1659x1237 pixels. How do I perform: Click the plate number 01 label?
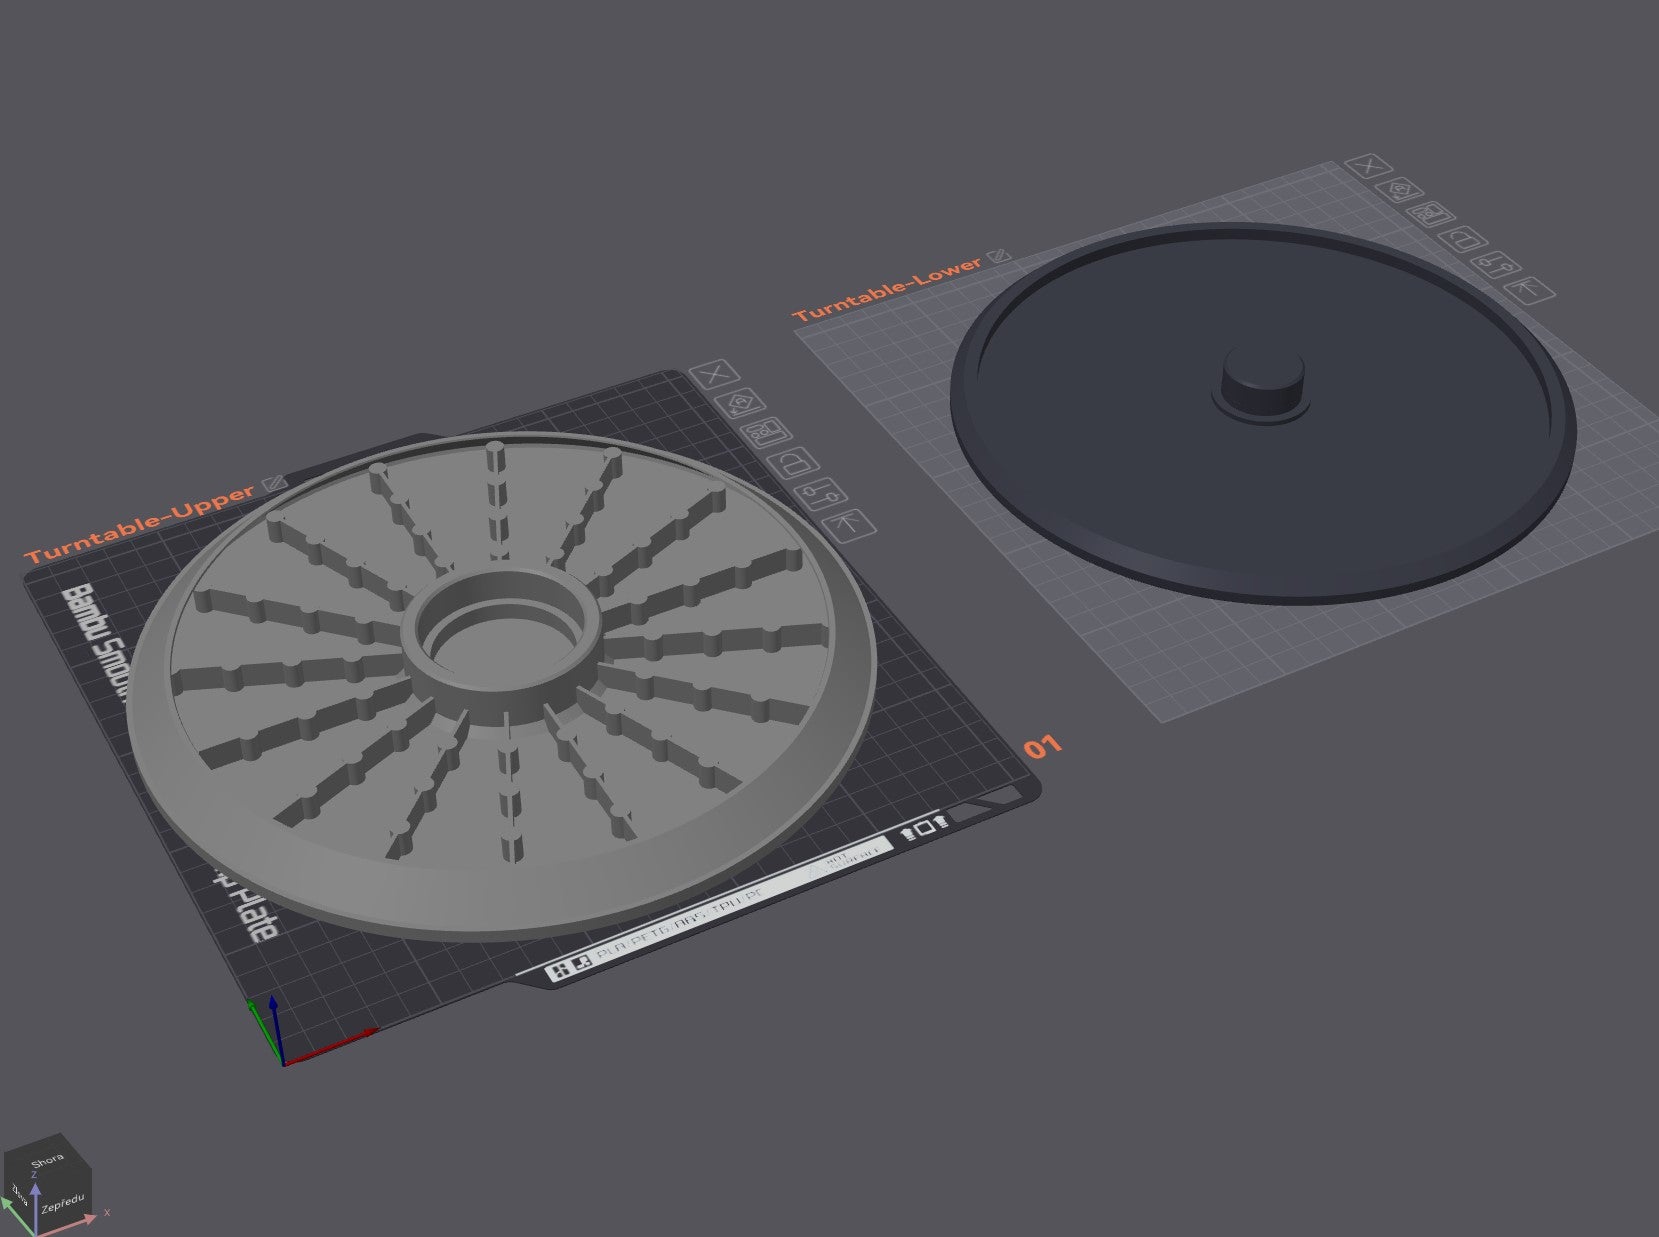click(1043, 746)
